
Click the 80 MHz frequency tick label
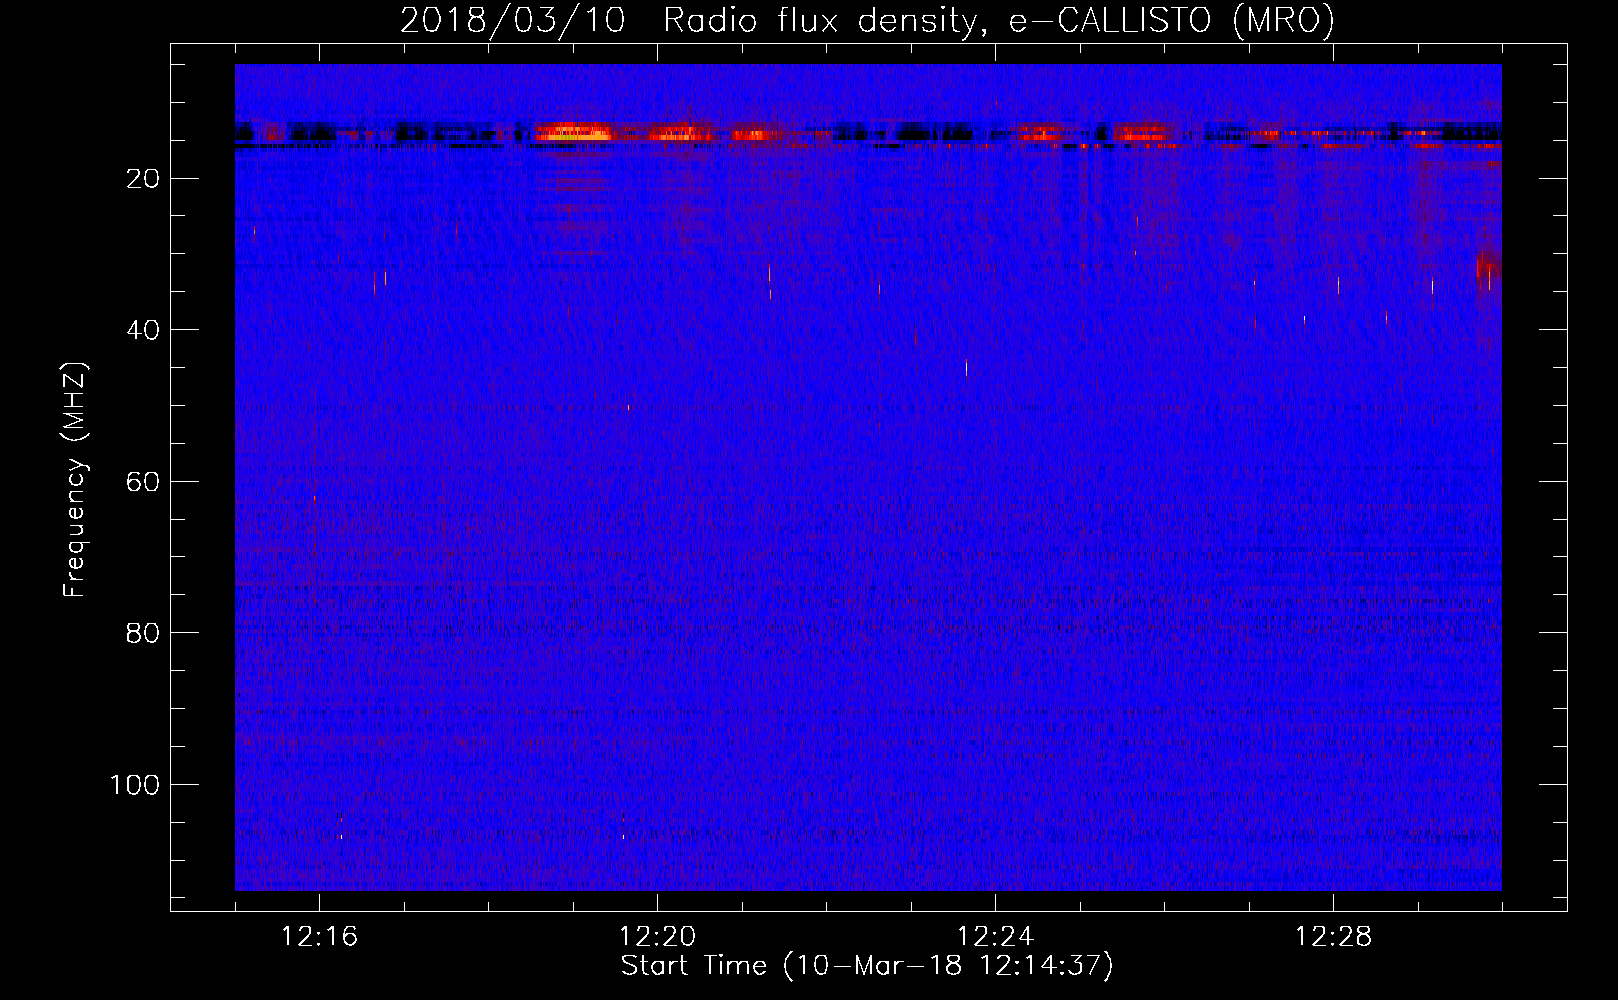[x=143, y=633]
